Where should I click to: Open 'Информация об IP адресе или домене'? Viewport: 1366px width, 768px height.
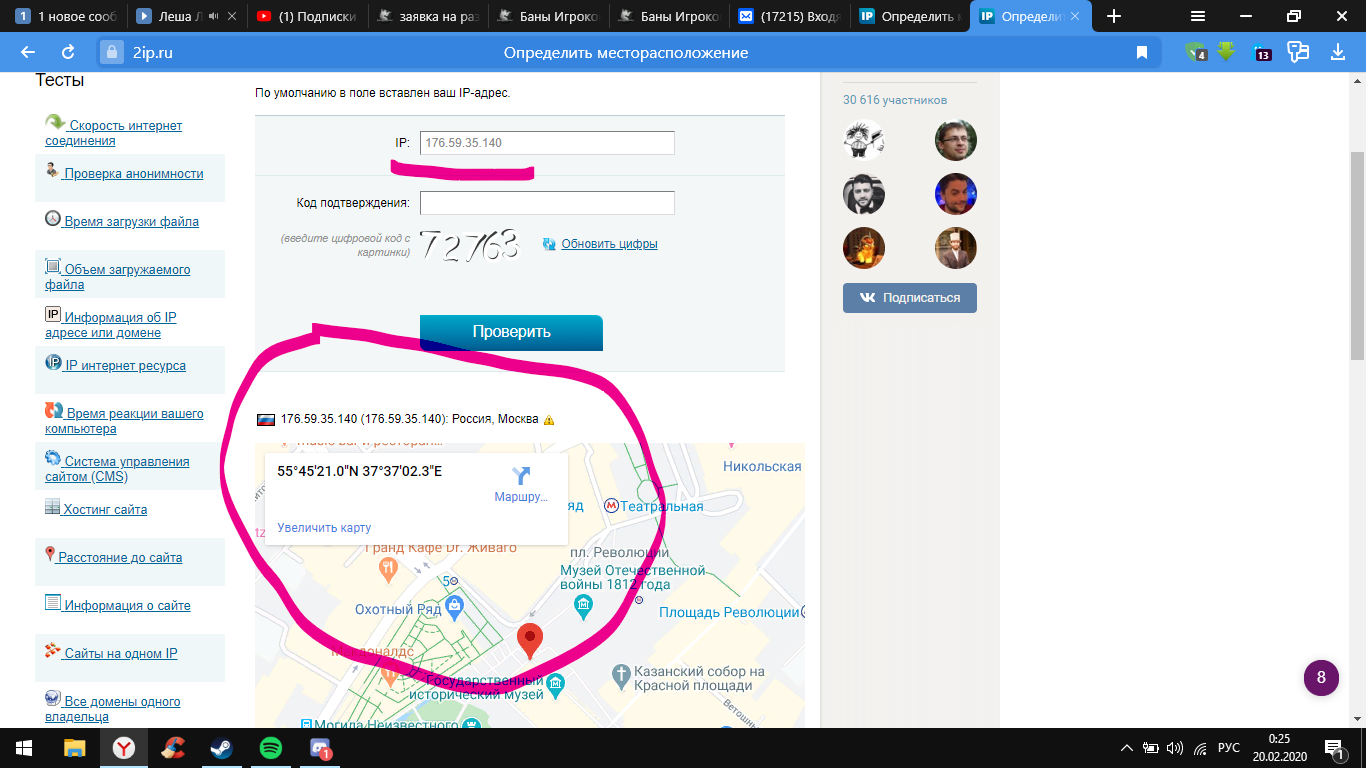110,324
